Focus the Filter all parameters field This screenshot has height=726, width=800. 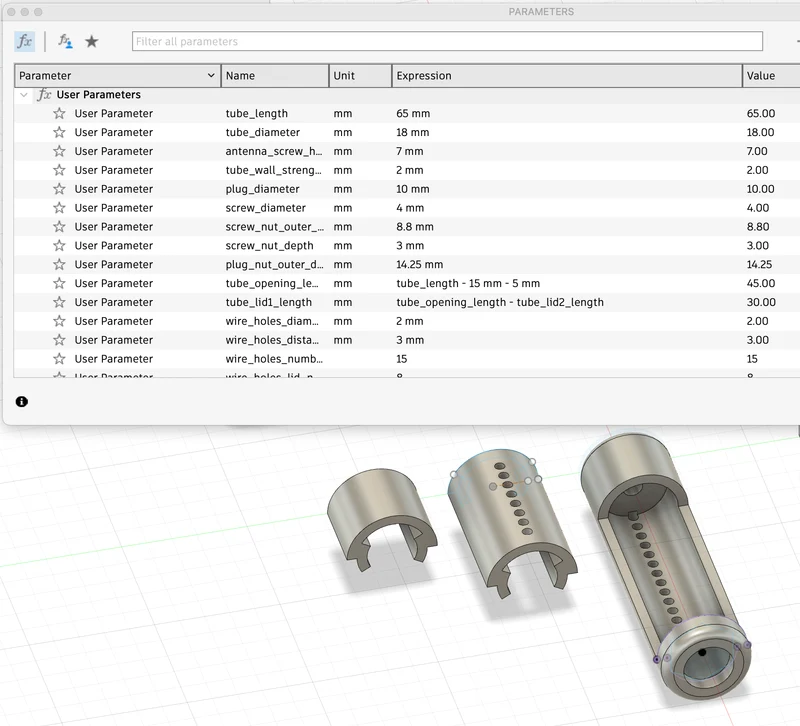coord(447,41)
